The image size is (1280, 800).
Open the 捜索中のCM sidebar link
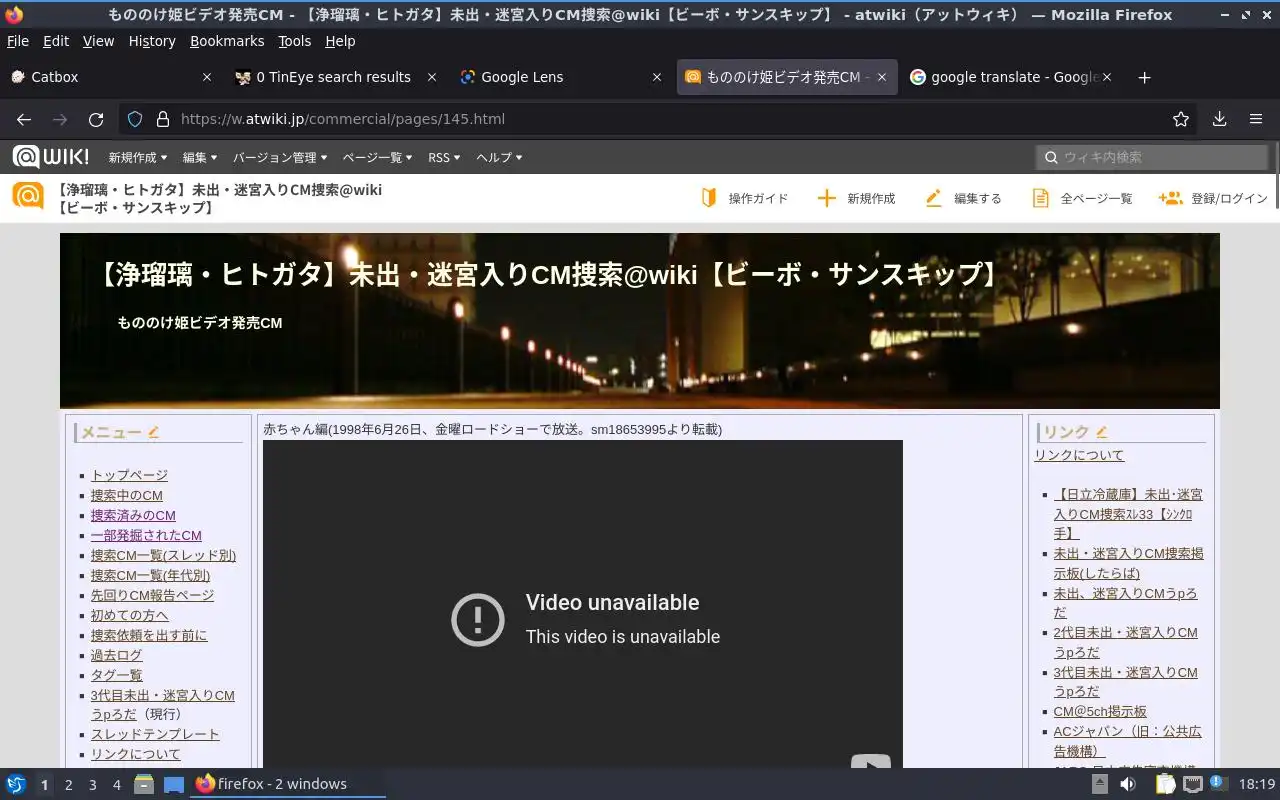click(x=126, y=495)
